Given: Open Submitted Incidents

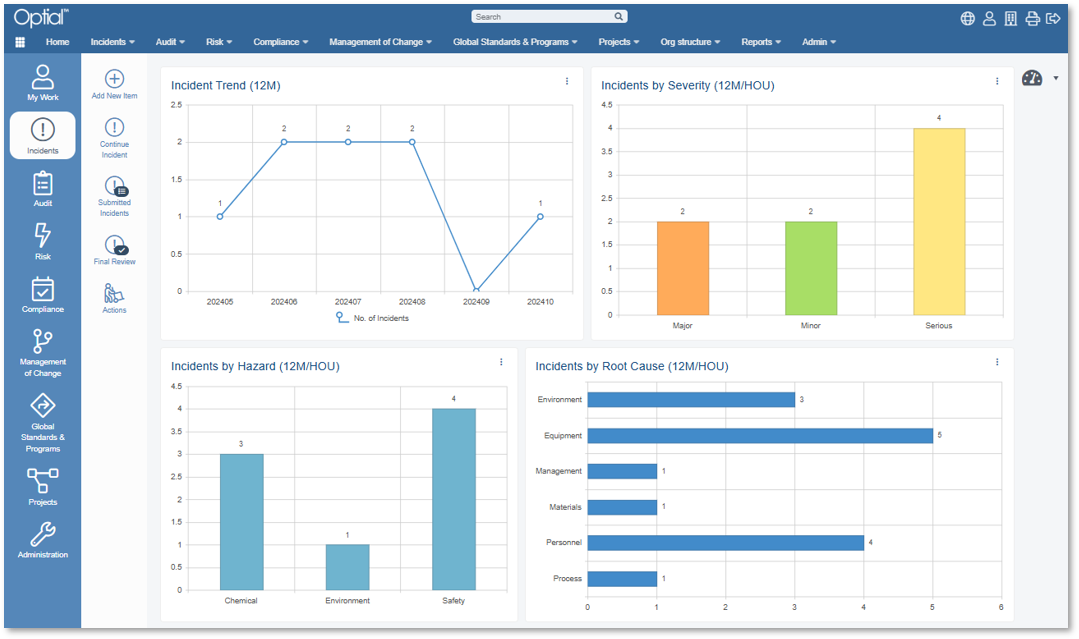Looking at the screenshot, I should (x=114, y=186).
